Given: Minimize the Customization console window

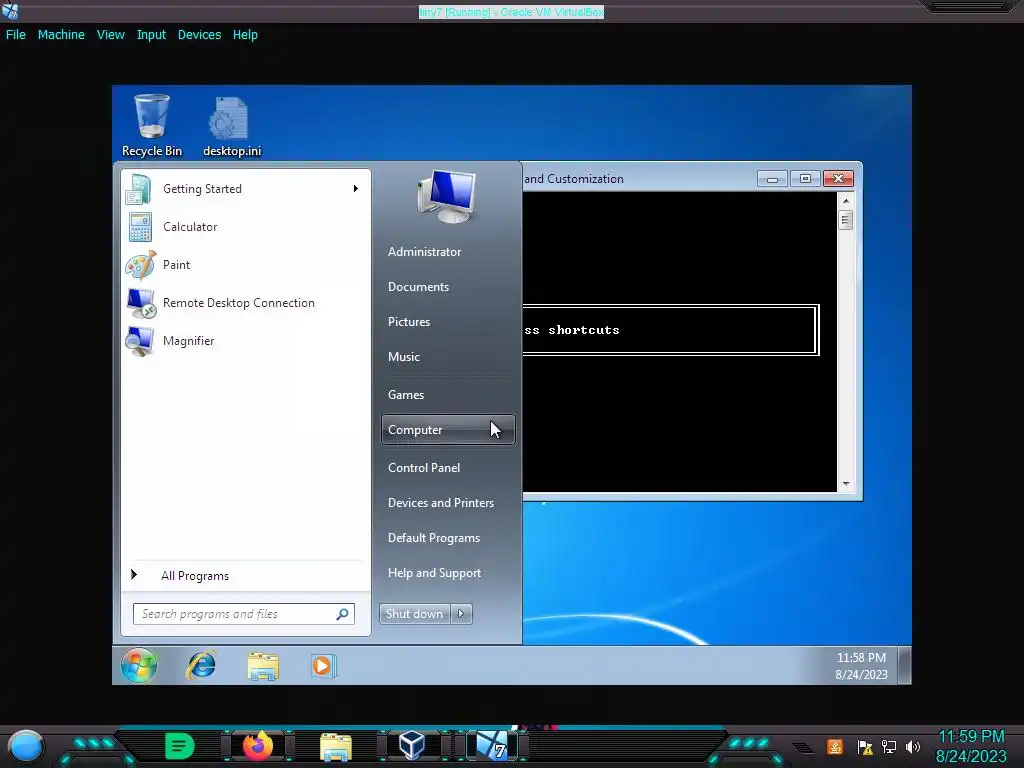Looking at the screenshot, I should click(772, 179).
